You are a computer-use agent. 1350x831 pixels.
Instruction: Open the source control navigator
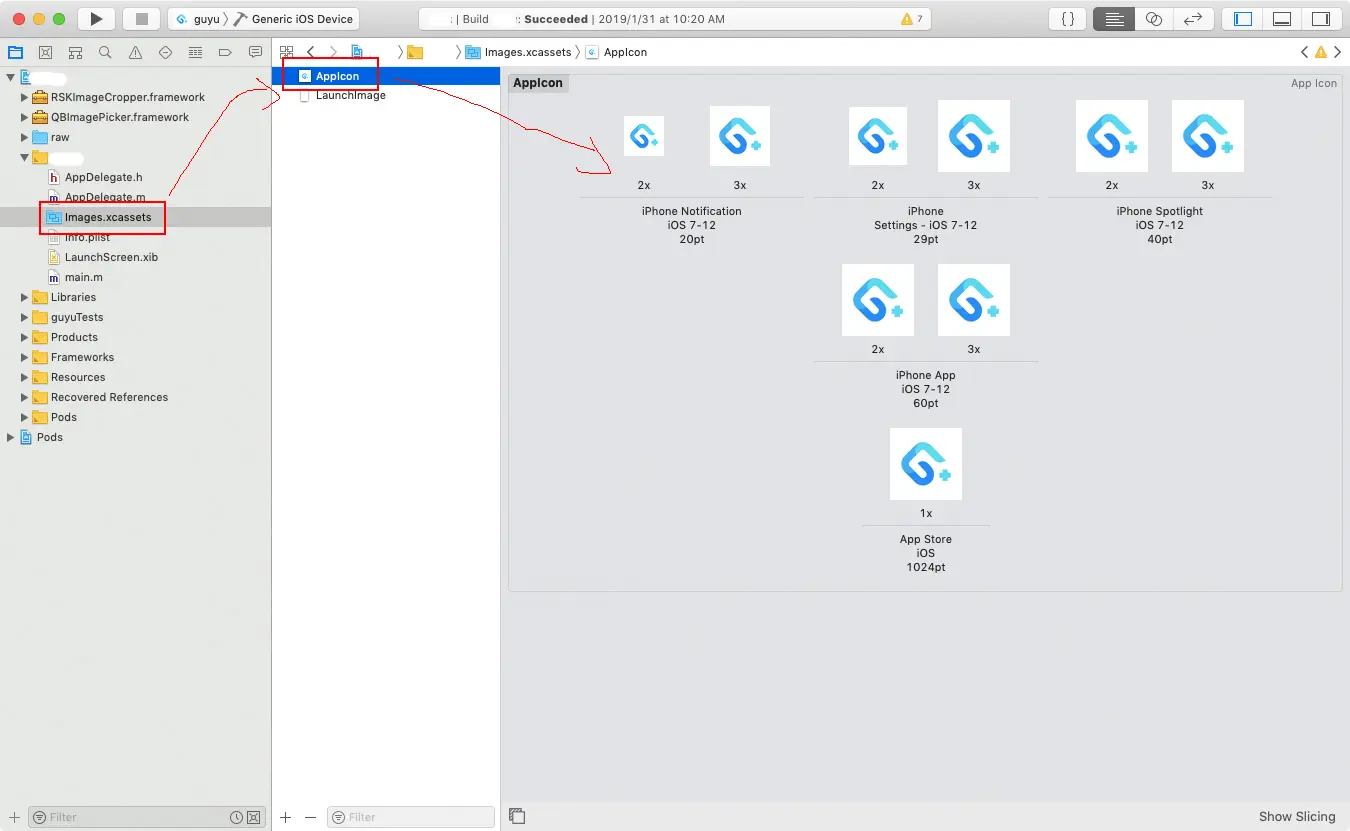(45, 52)
